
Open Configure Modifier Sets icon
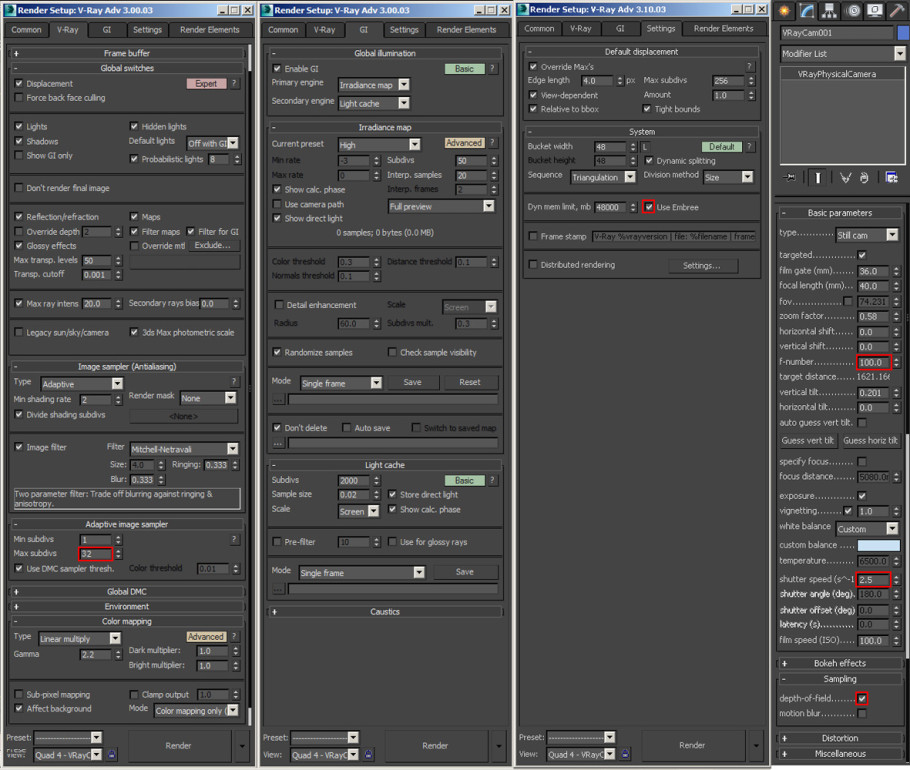pyautogui.click(x=891, y=178)
